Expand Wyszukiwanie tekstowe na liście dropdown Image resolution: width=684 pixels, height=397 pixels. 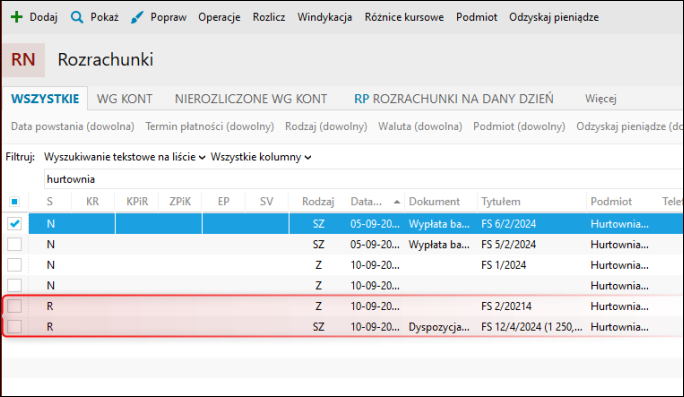tap(124, 157)
